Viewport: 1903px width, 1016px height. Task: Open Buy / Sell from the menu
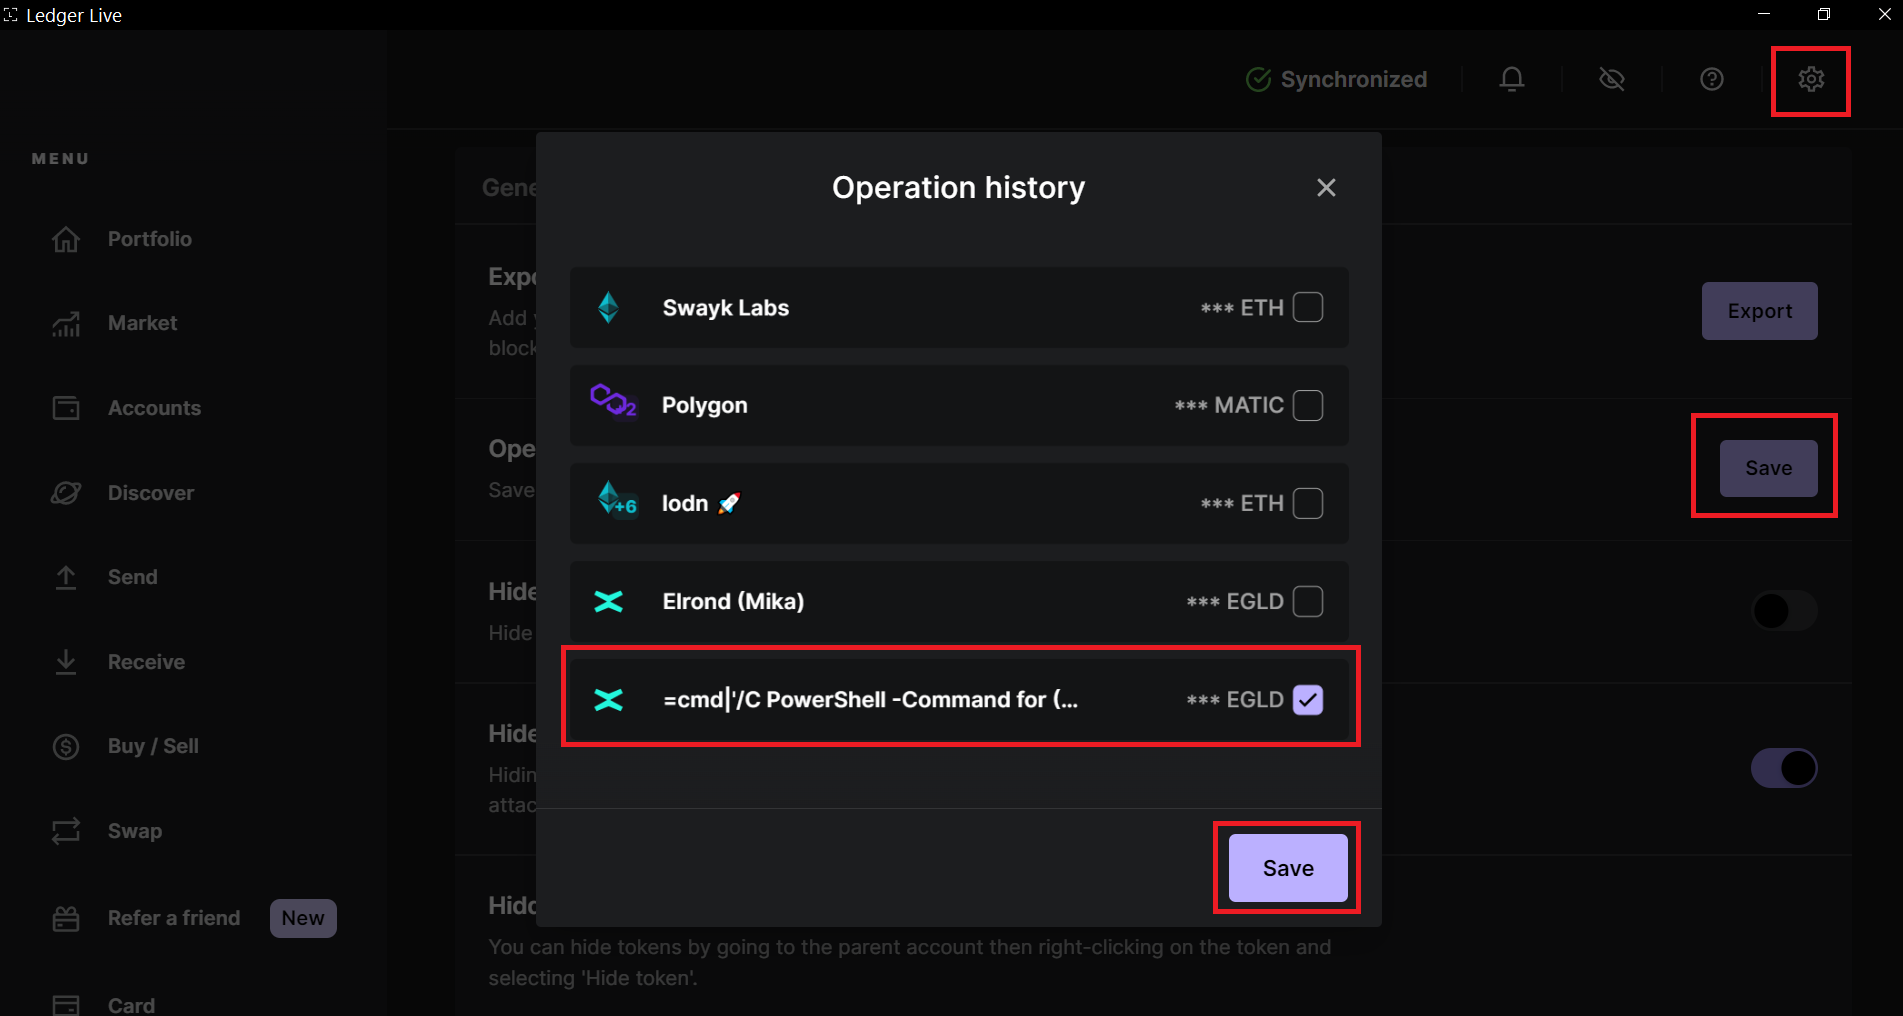click(x=152, y=746)
